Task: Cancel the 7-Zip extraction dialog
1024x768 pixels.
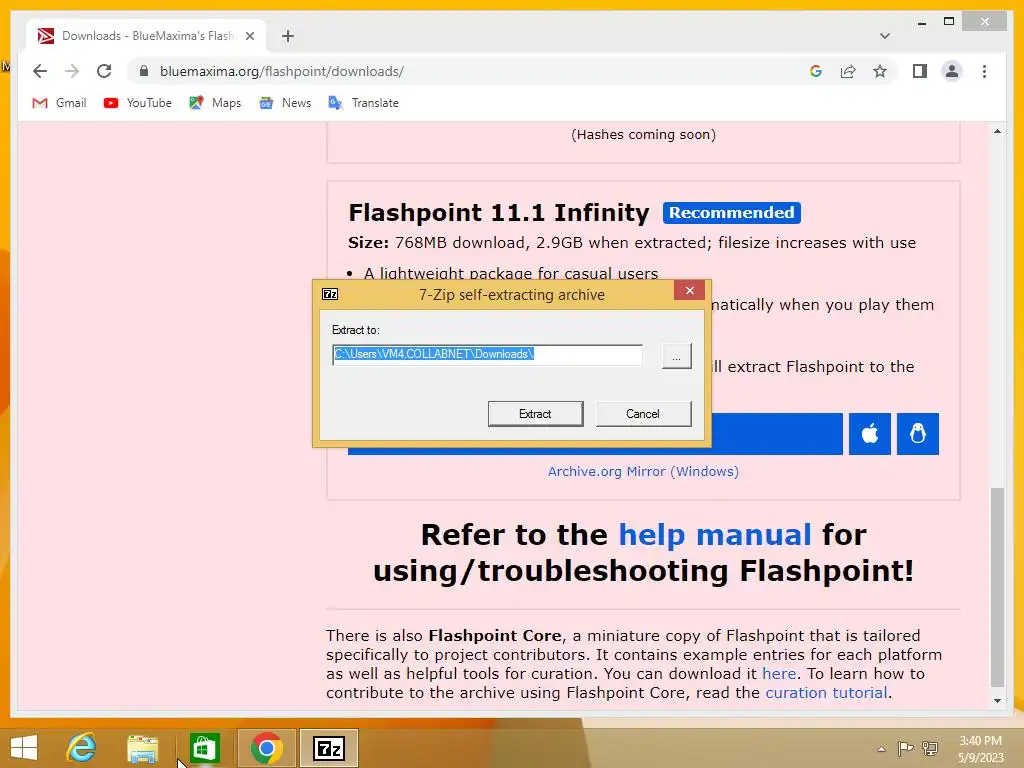Action: coord(643,414)
